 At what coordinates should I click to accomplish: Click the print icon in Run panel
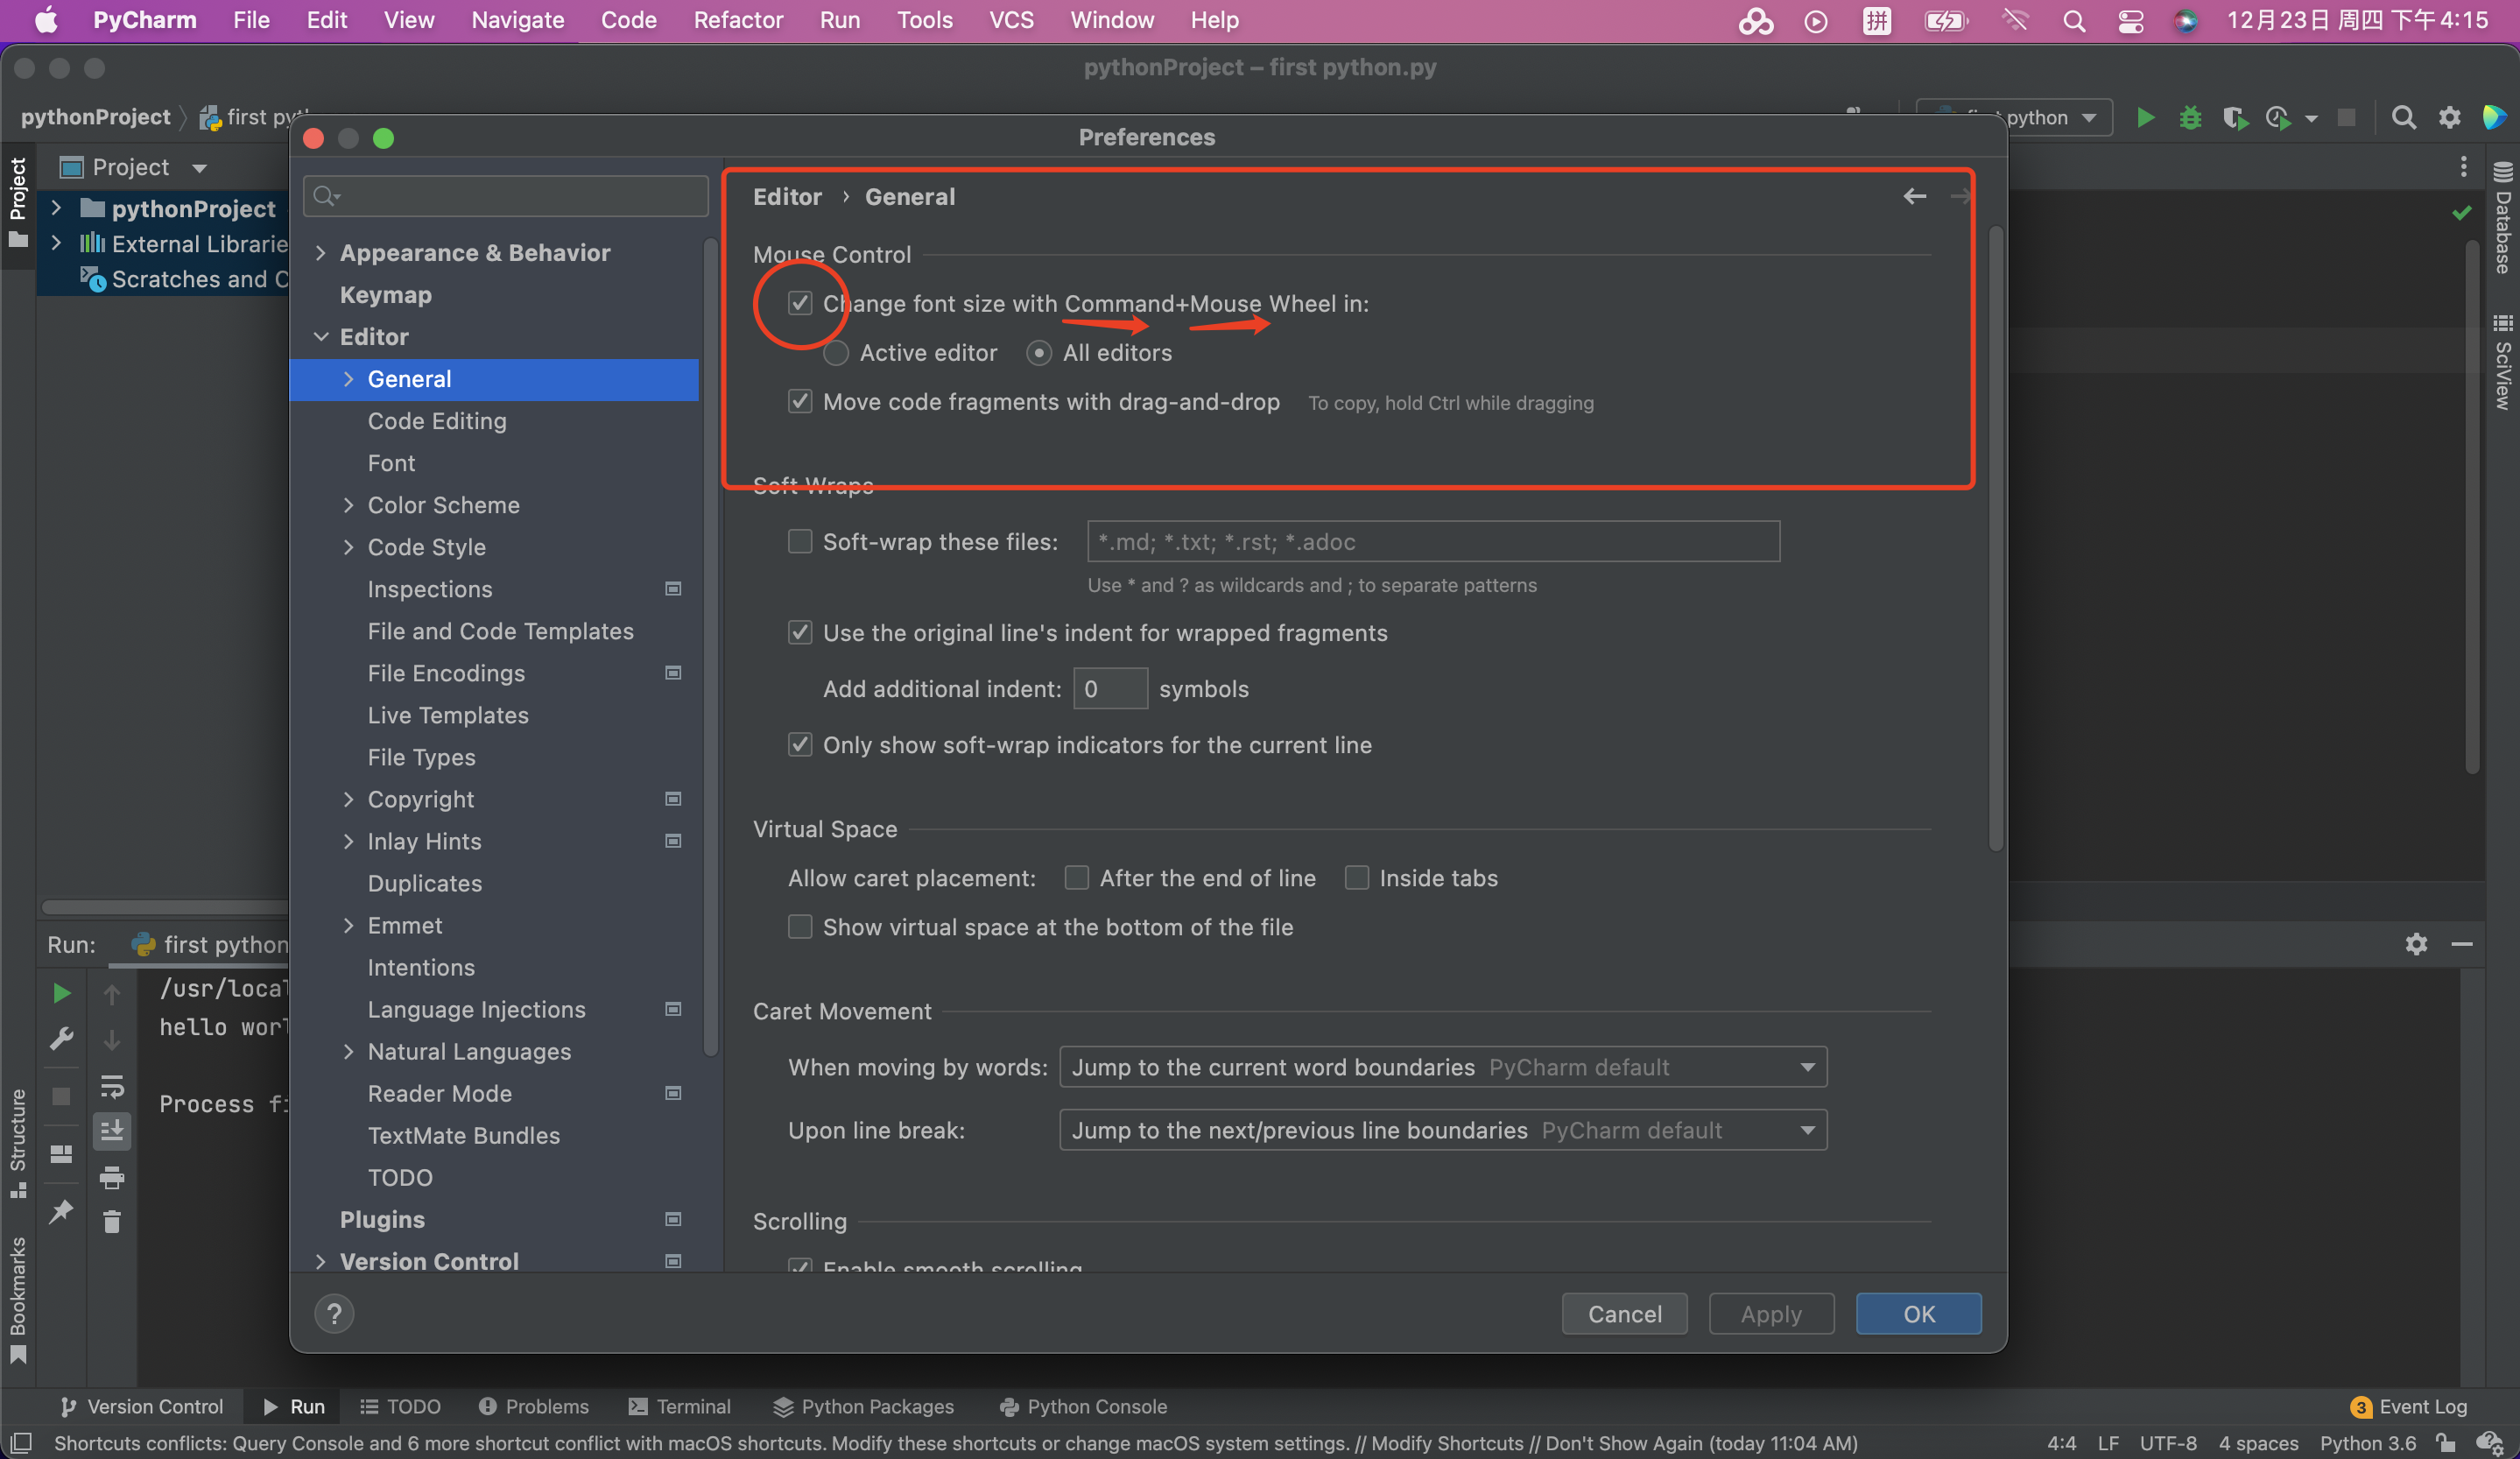point(112,1178)
